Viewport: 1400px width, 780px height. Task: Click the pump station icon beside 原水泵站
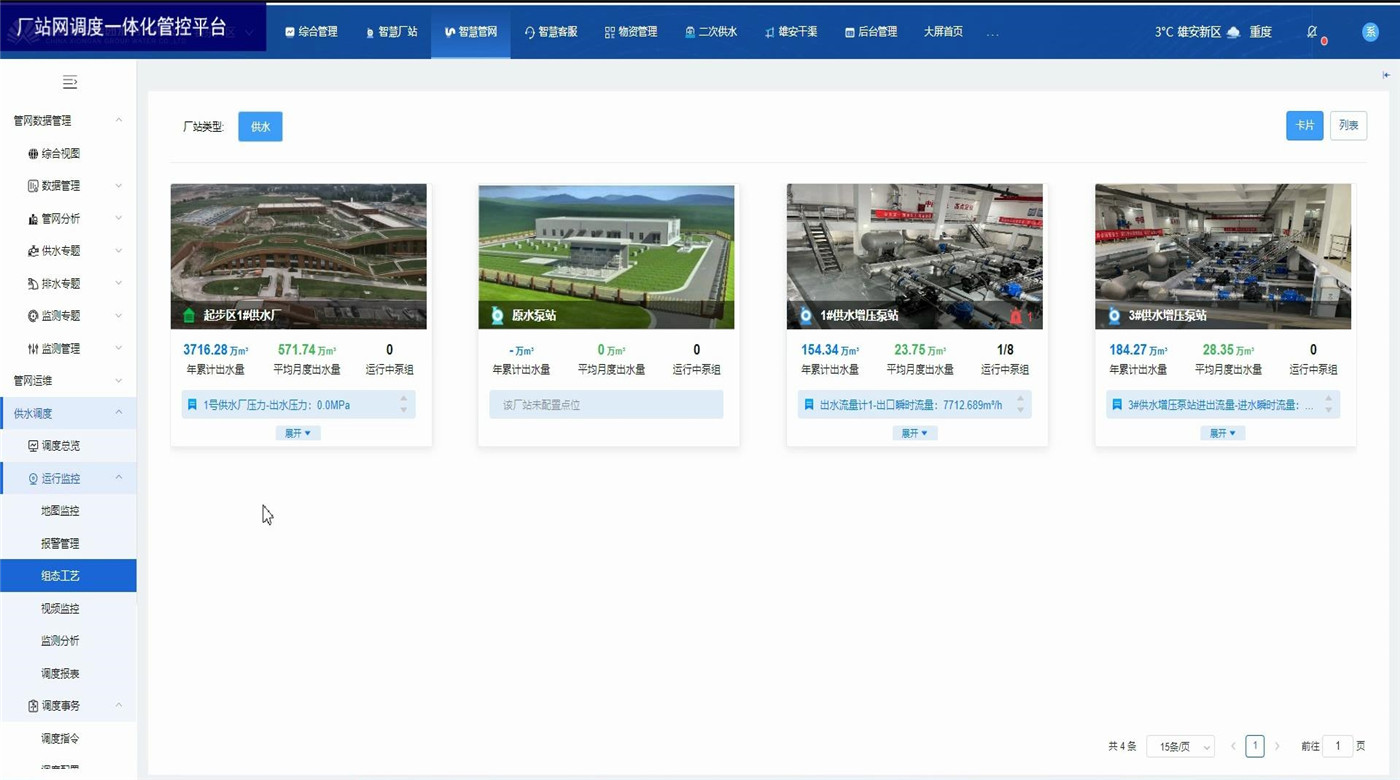click(497, 316)
